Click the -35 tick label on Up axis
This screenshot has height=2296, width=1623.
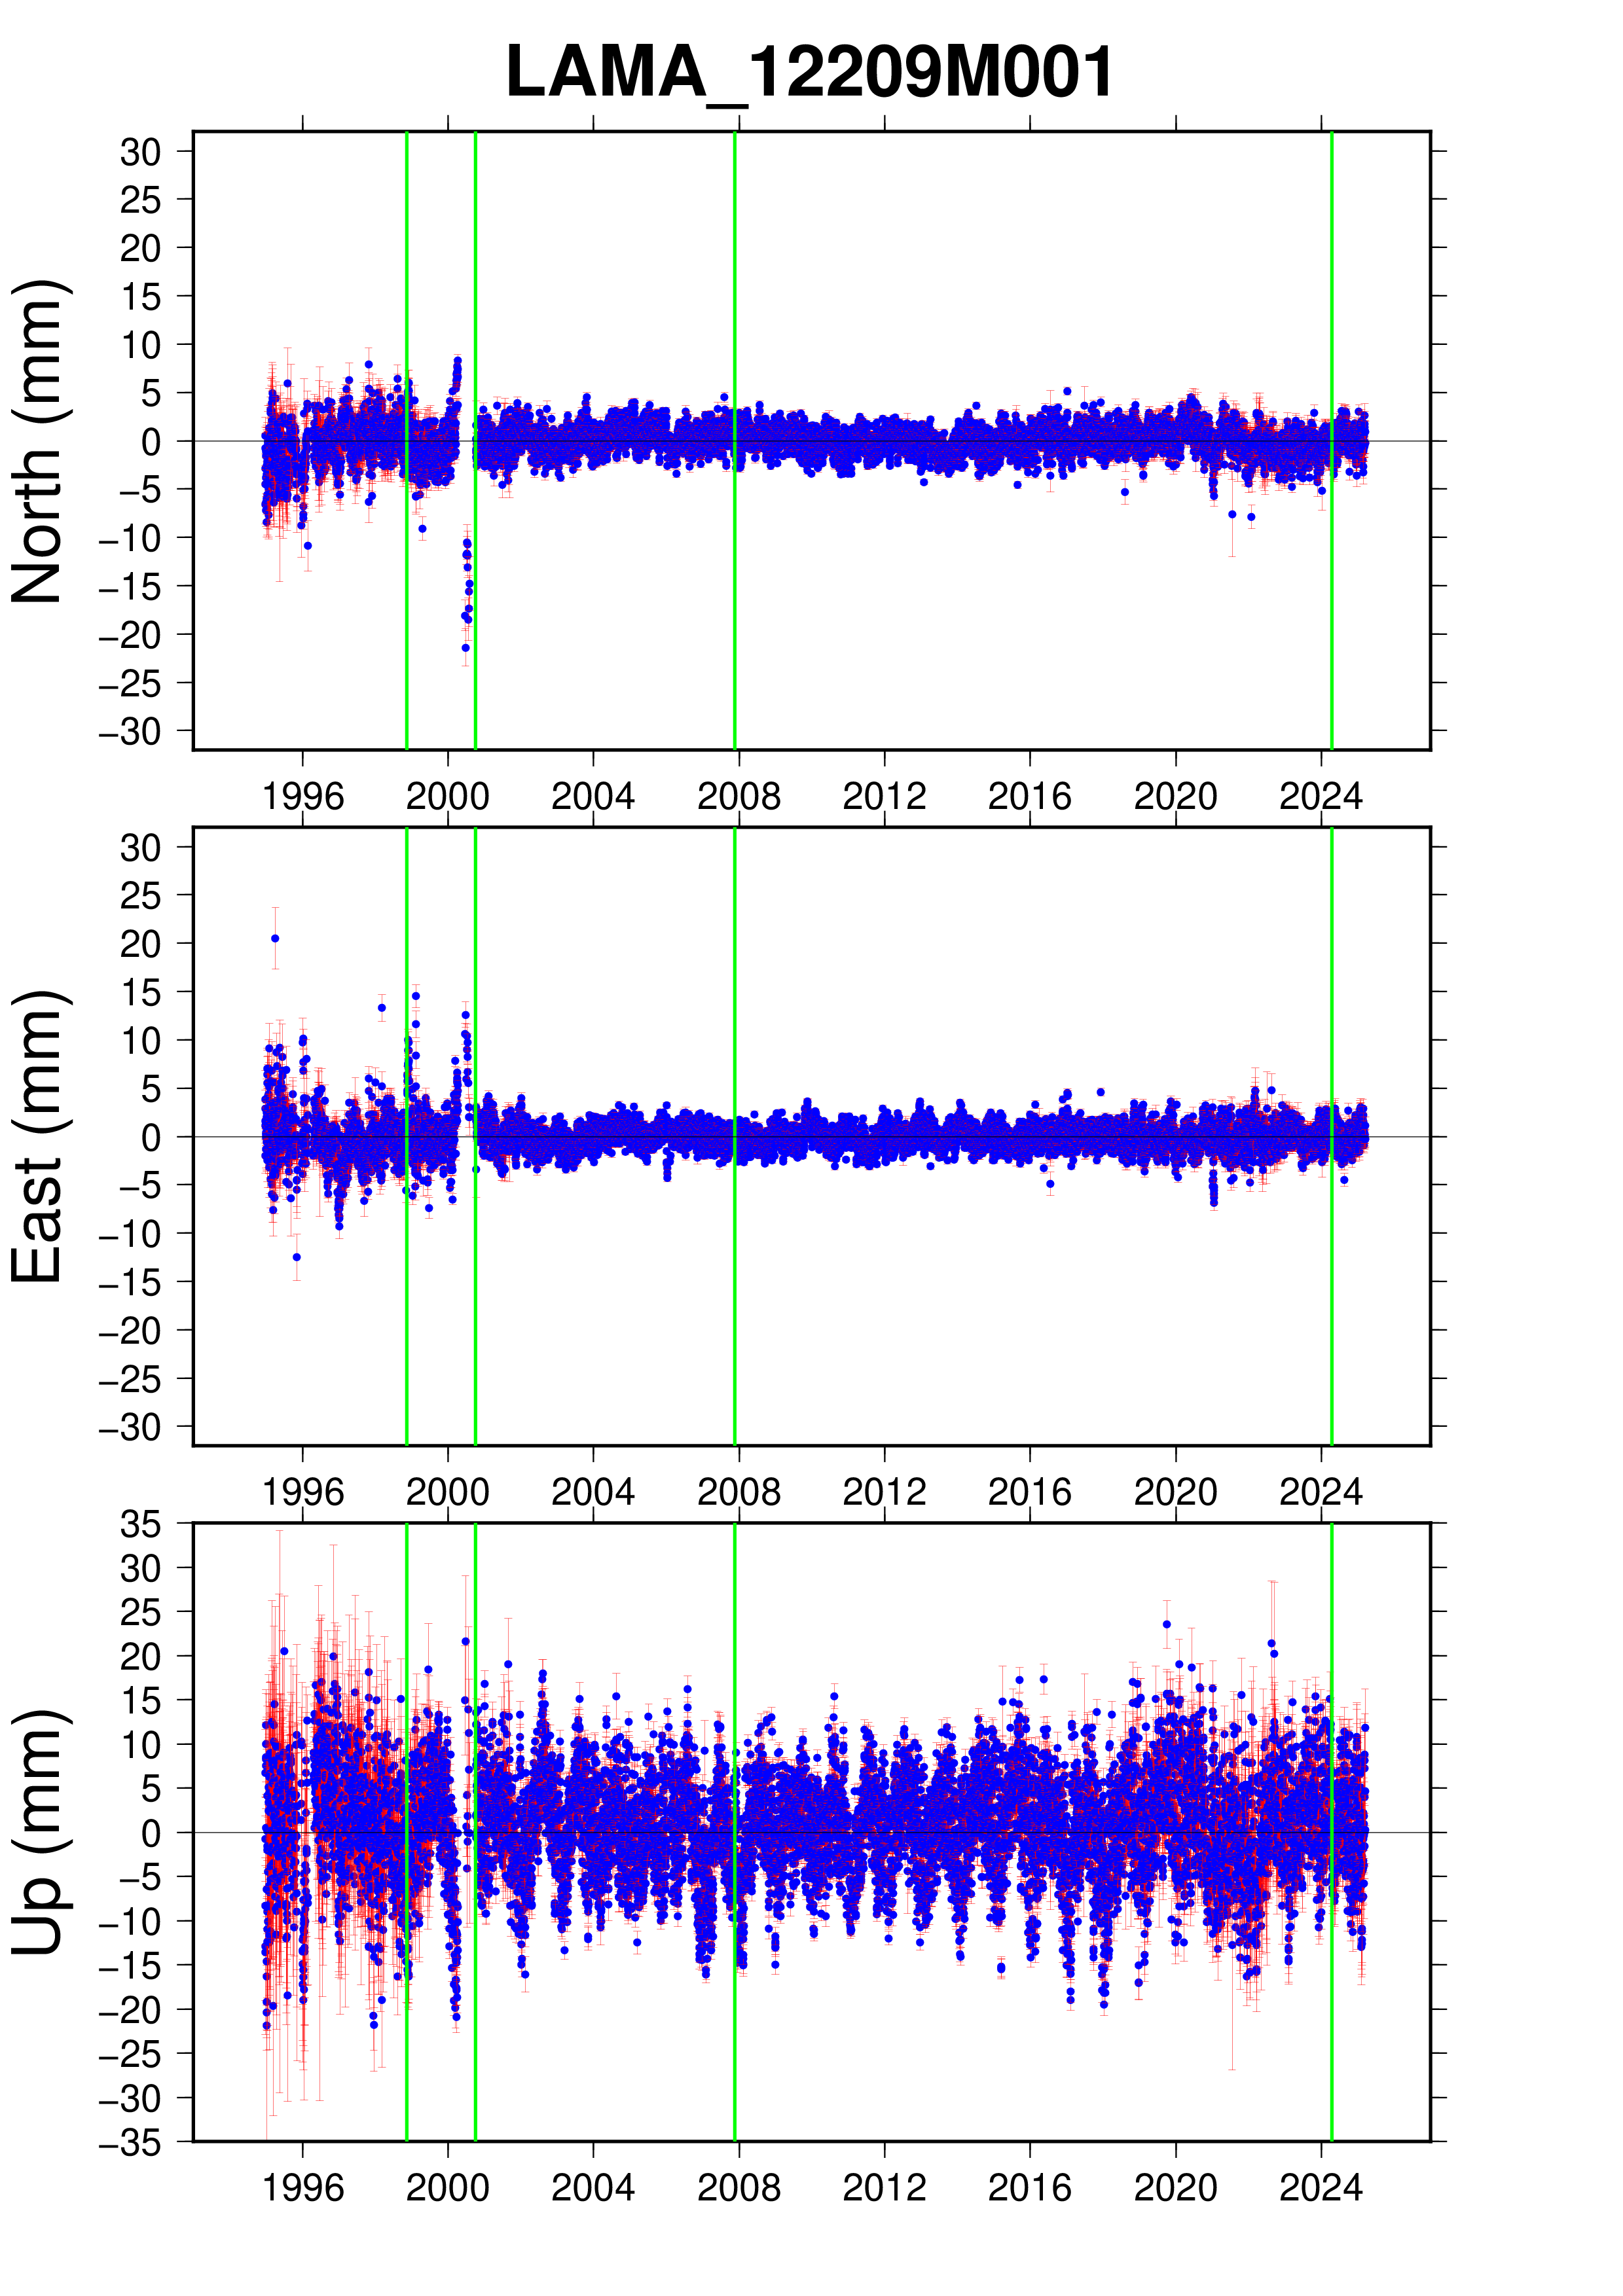point(131,2143)
